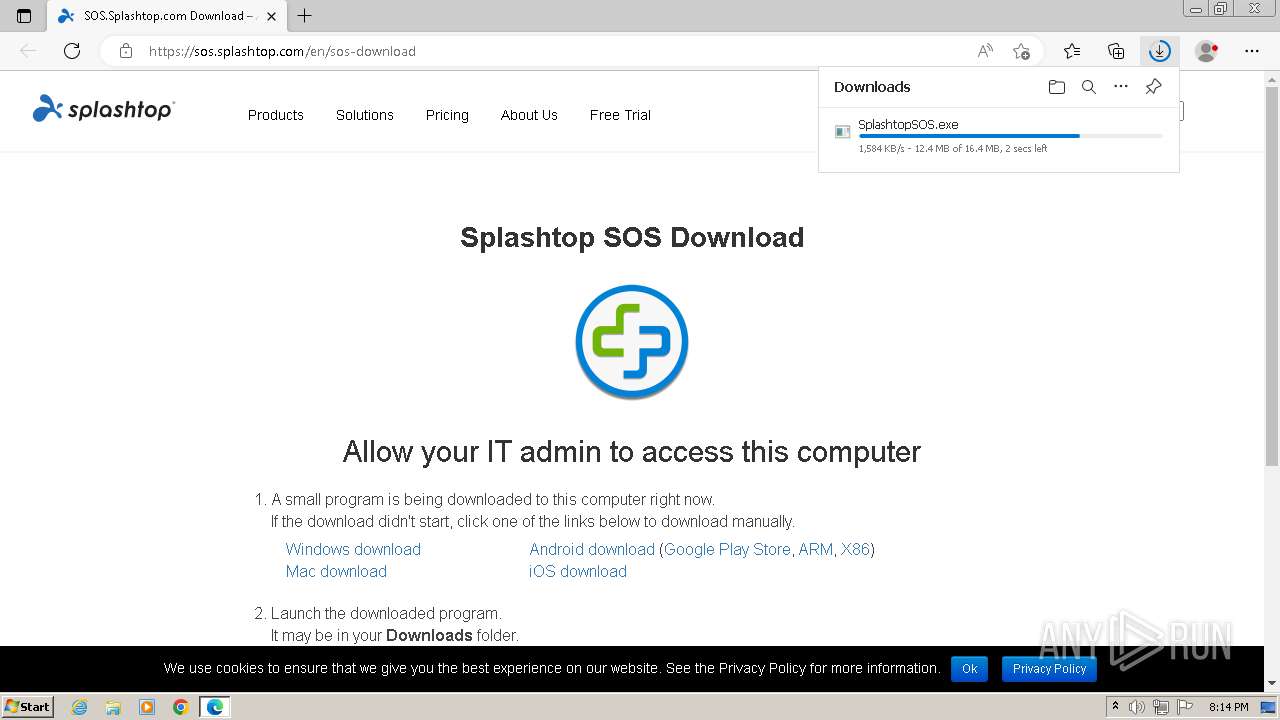Click the Windows download link
The image size is (1280, 720).
coord(353,549)
